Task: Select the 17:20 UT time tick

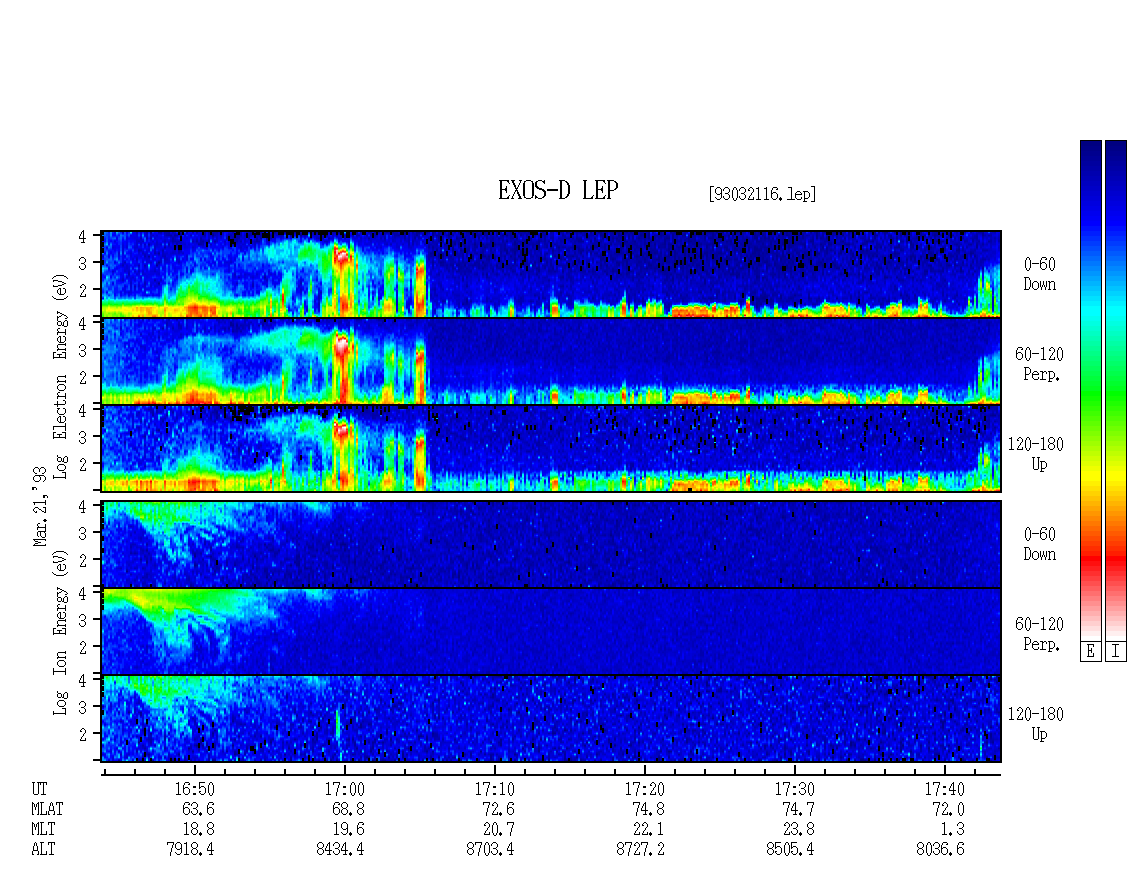Action: tap(644, 789)
